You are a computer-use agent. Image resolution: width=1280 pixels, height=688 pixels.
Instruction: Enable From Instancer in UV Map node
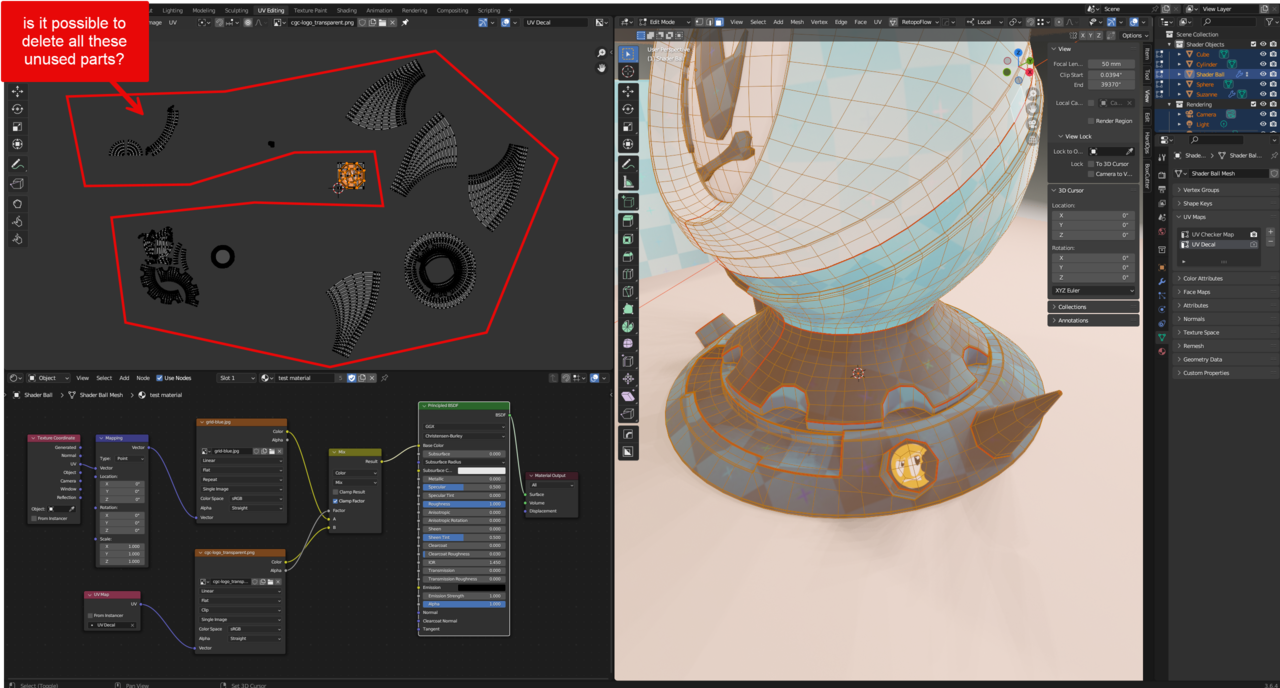pyautogui.click(x=91, y=616)
